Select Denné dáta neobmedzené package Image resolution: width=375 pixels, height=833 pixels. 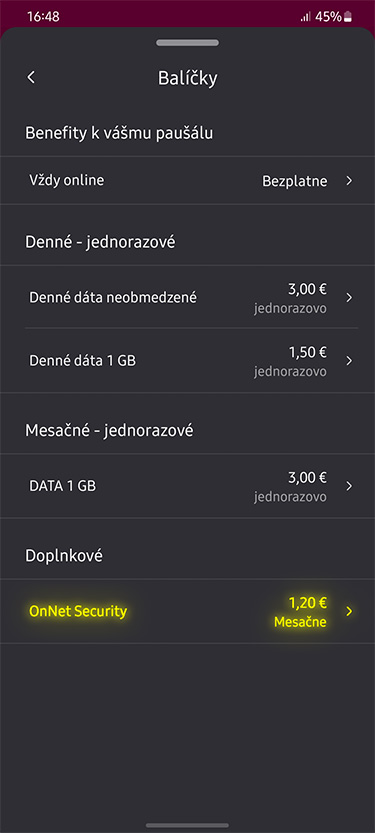pyautogui.click(x=188, y=297)
